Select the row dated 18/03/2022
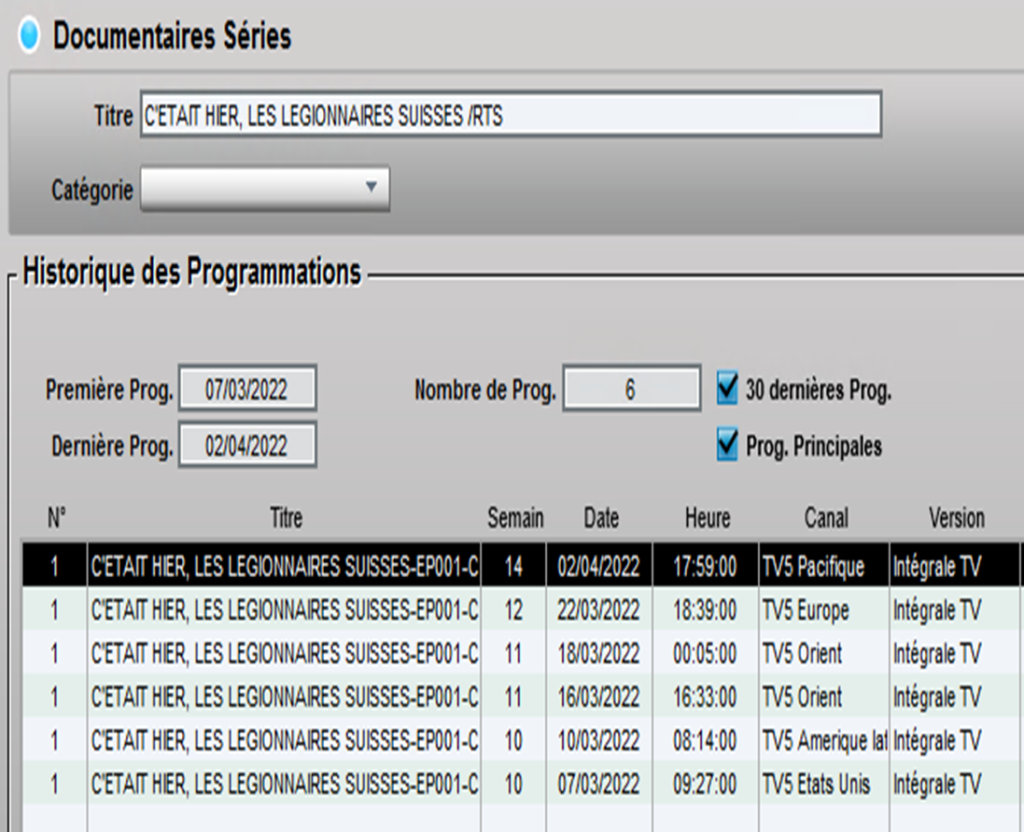This screenshot has height=832, width=1024. click(522, 653)
